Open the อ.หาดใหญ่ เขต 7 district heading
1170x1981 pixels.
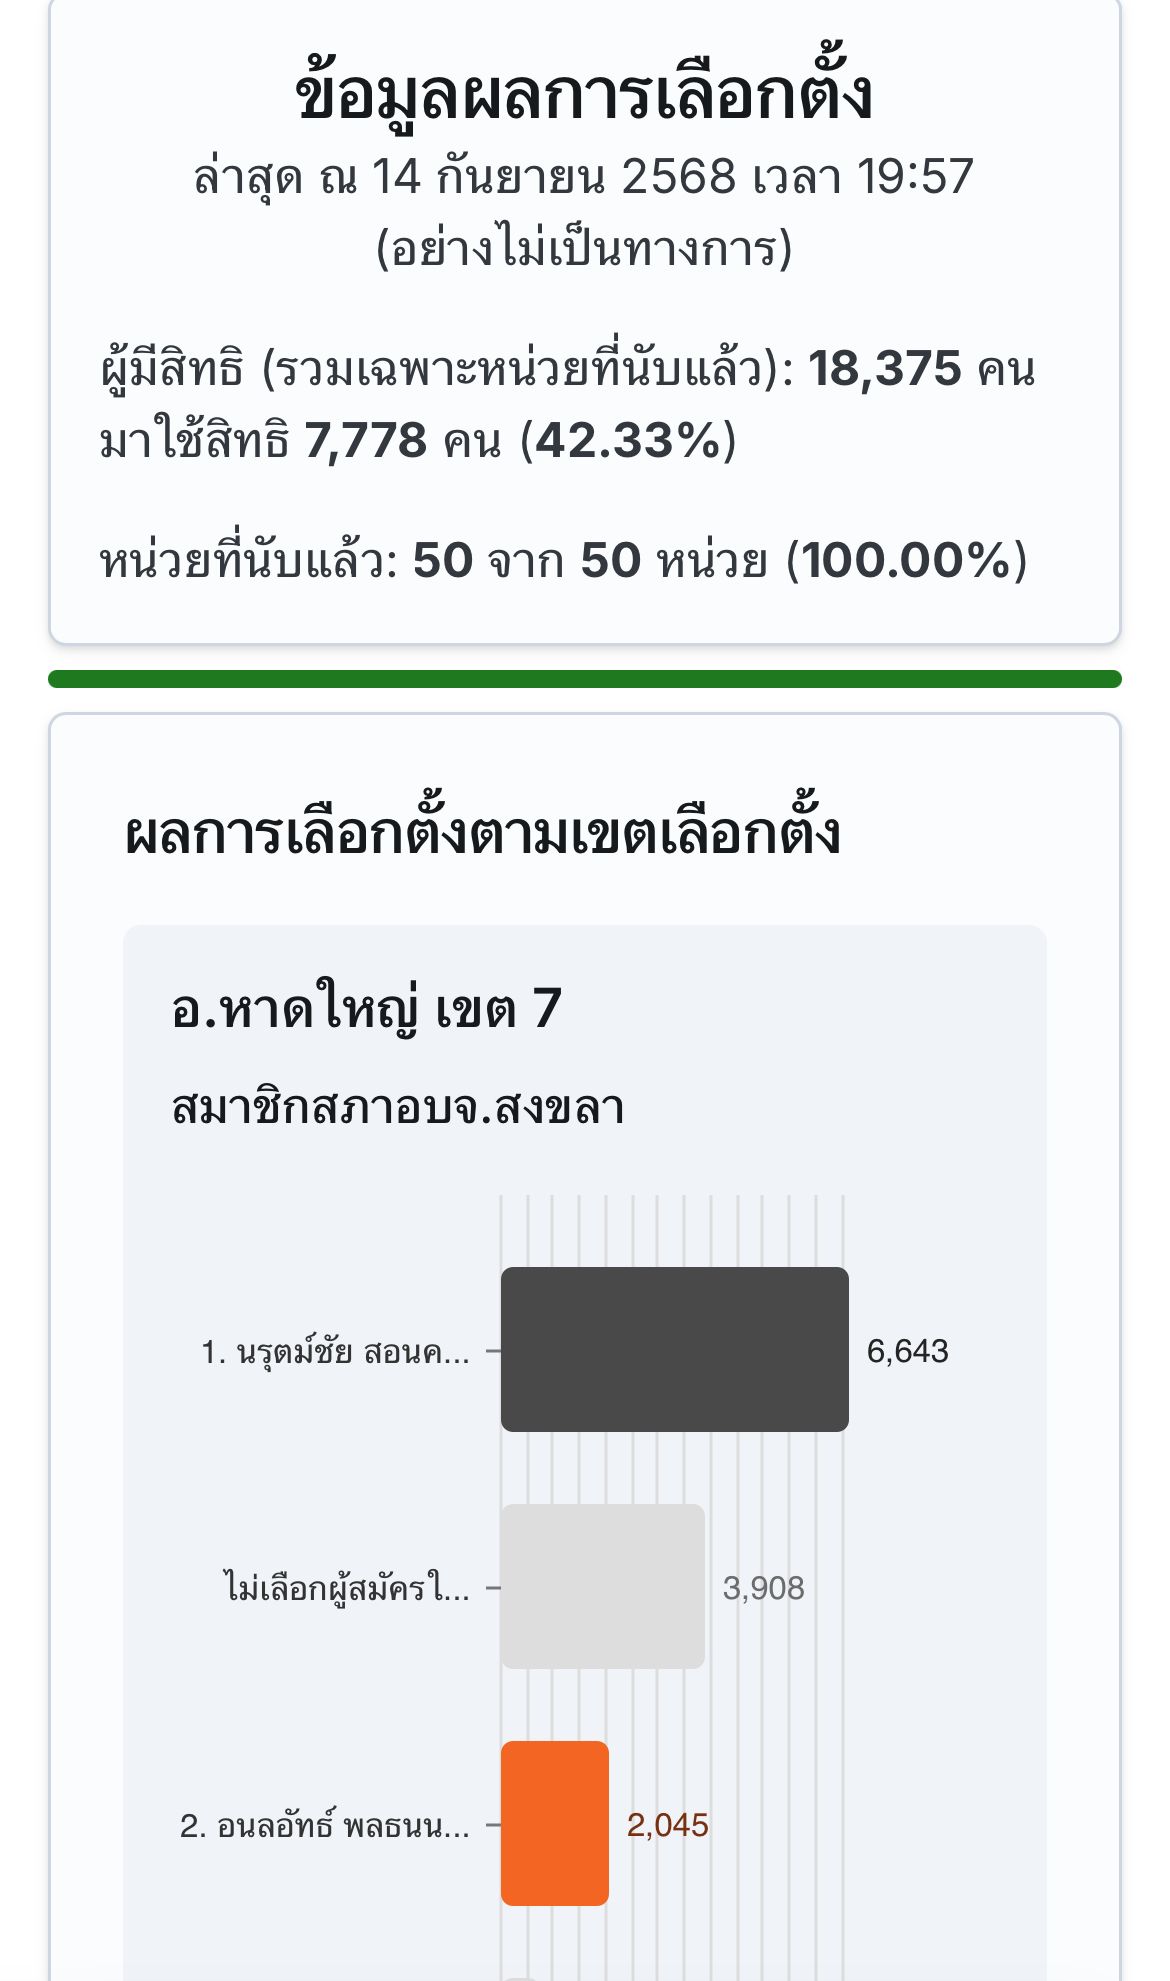tap(366, 1008)
